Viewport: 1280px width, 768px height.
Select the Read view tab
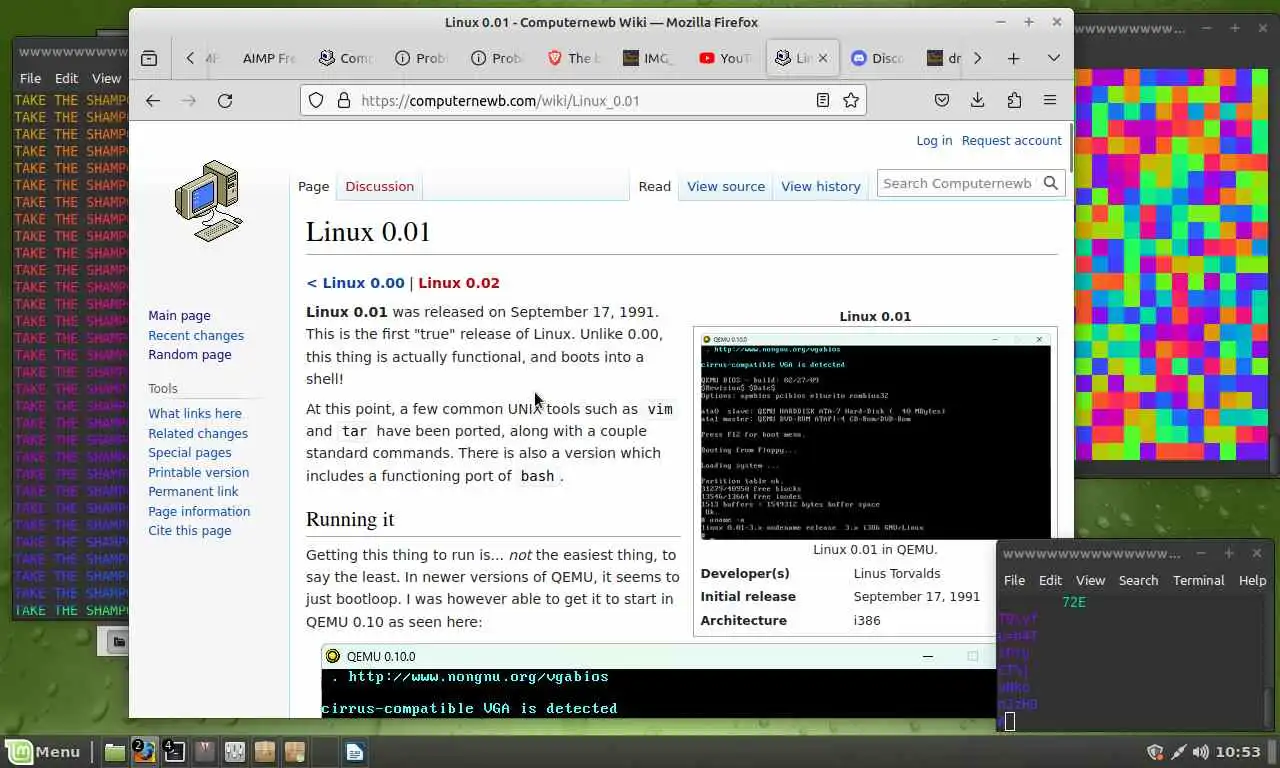coord(654,186)
